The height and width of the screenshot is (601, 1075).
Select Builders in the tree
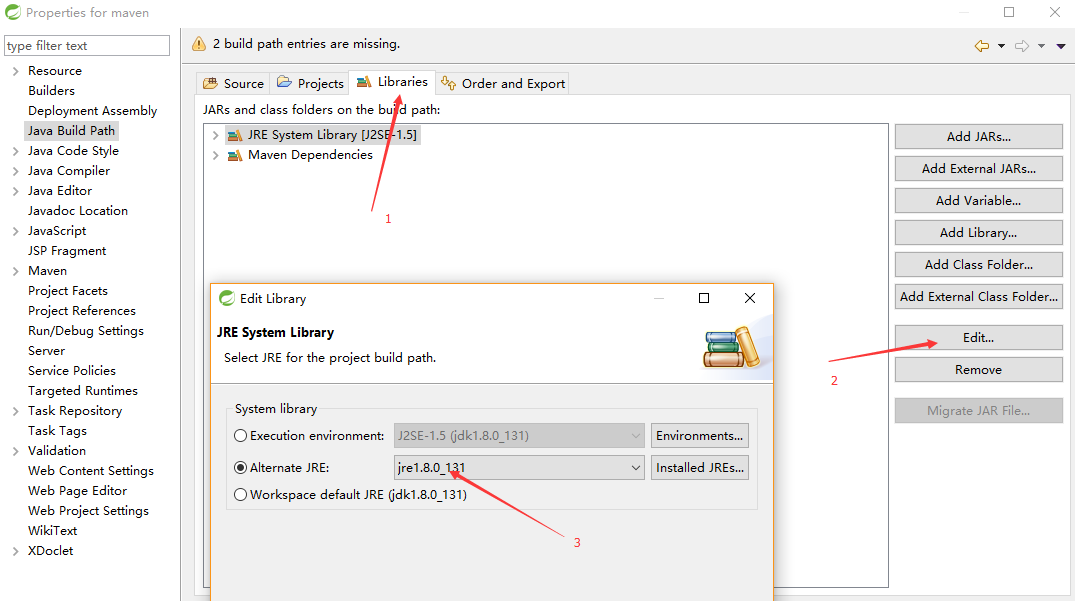tap(51, 91)
